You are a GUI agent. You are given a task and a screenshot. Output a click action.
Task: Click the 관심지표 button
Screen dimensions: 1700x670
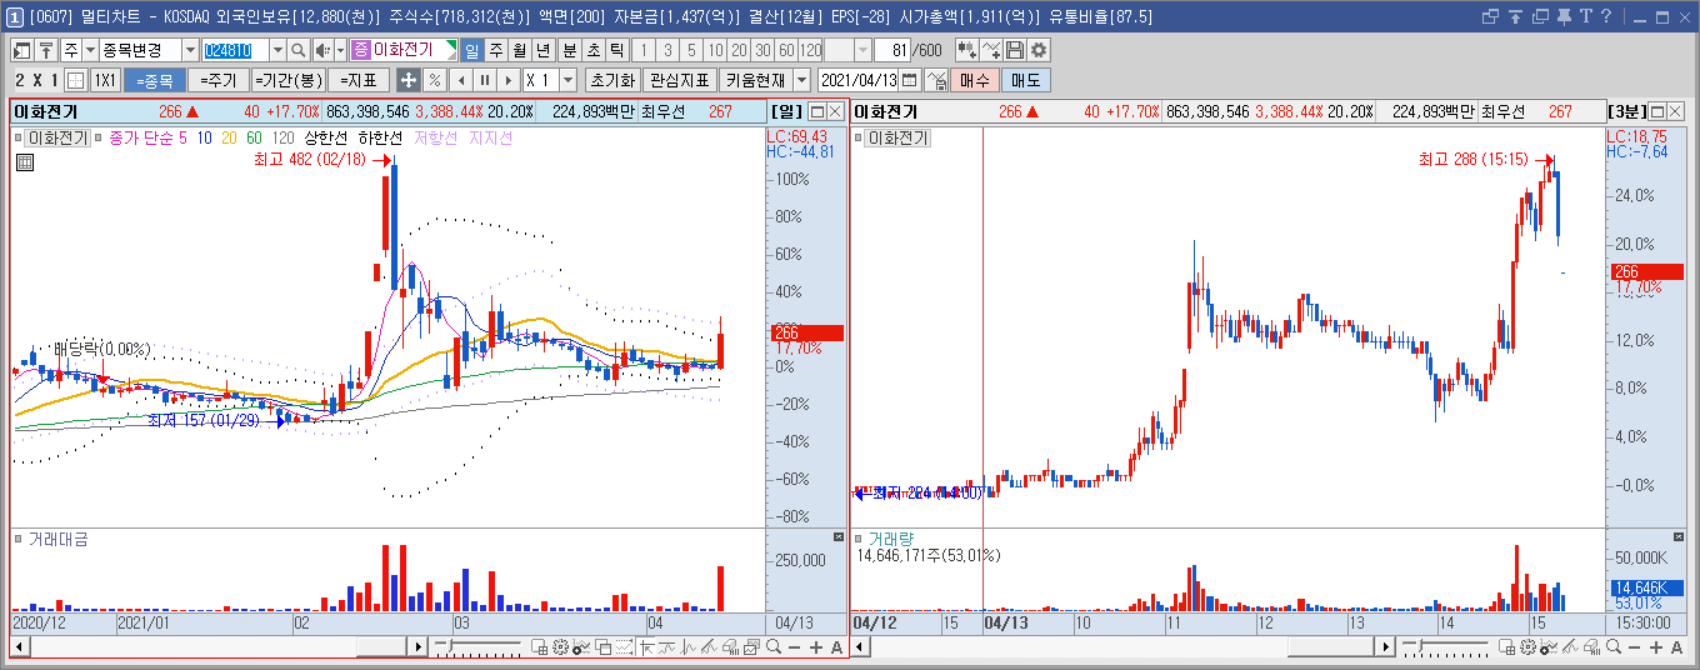(680, 80)
